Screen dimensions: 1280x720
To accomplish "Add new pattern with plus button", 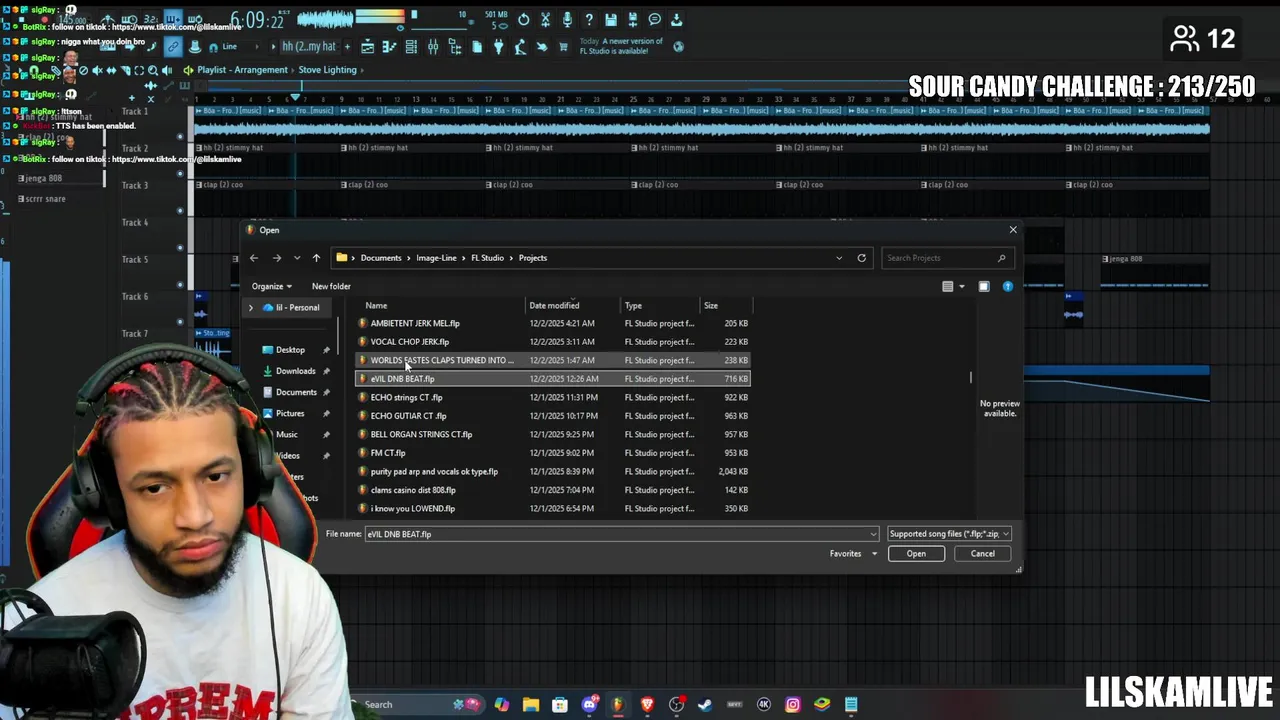I will coord(348,47).
